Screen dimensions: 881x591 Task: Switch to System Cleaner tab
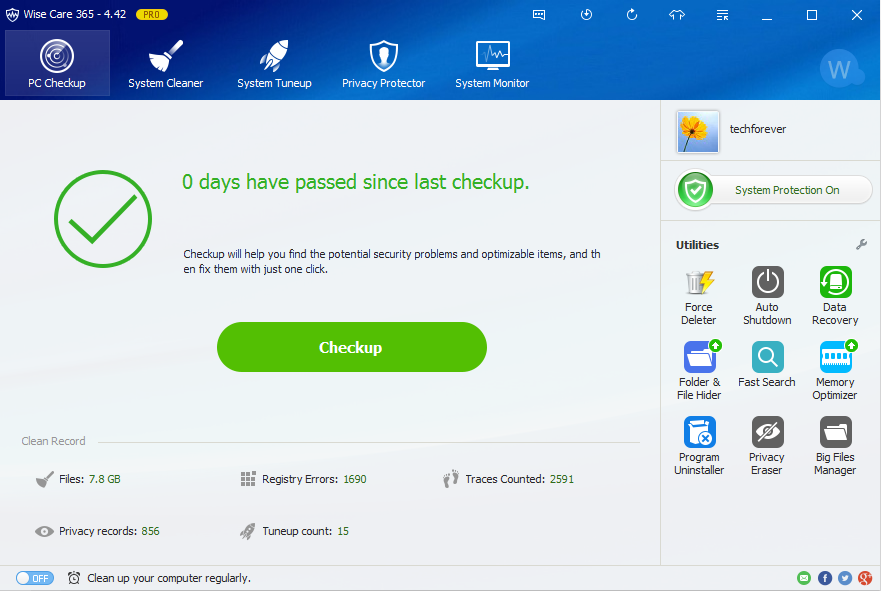[165, 63]
